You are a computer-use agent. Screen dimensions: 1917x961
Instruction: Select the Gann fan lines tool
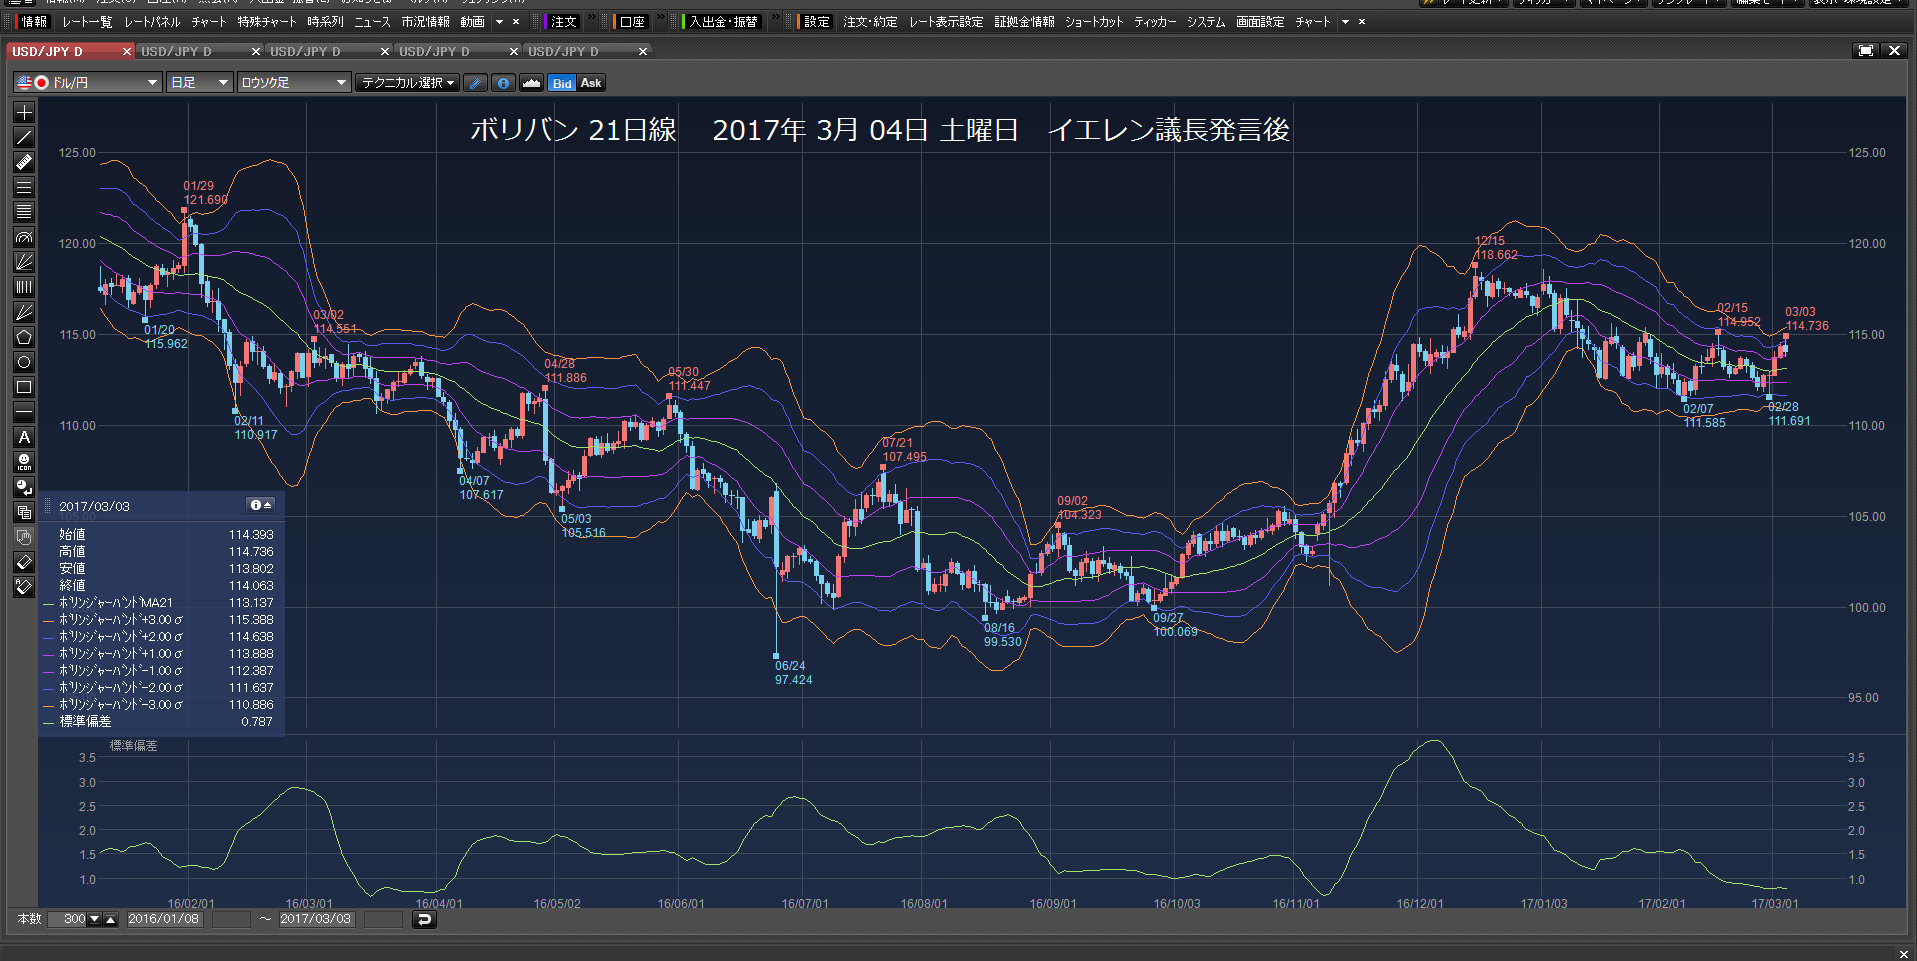[x=24, y=312]
